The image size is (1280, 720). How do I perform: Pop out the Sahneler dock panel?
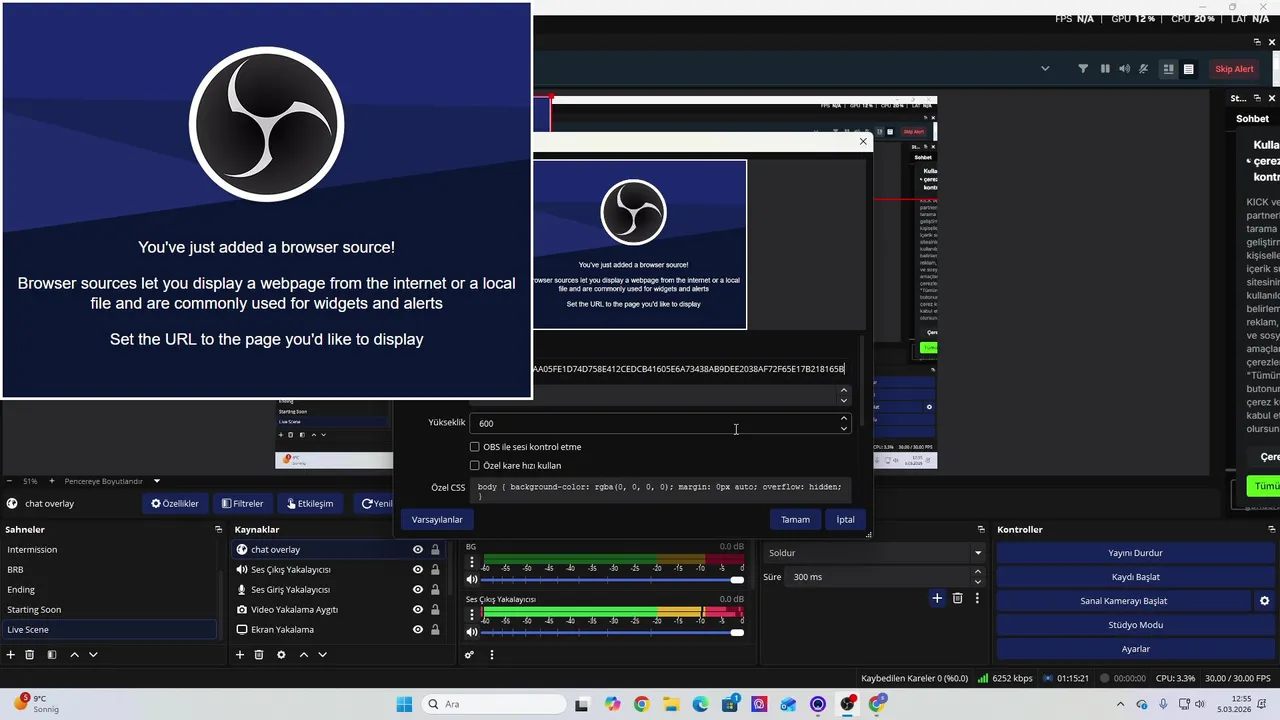tap(218, 529)
